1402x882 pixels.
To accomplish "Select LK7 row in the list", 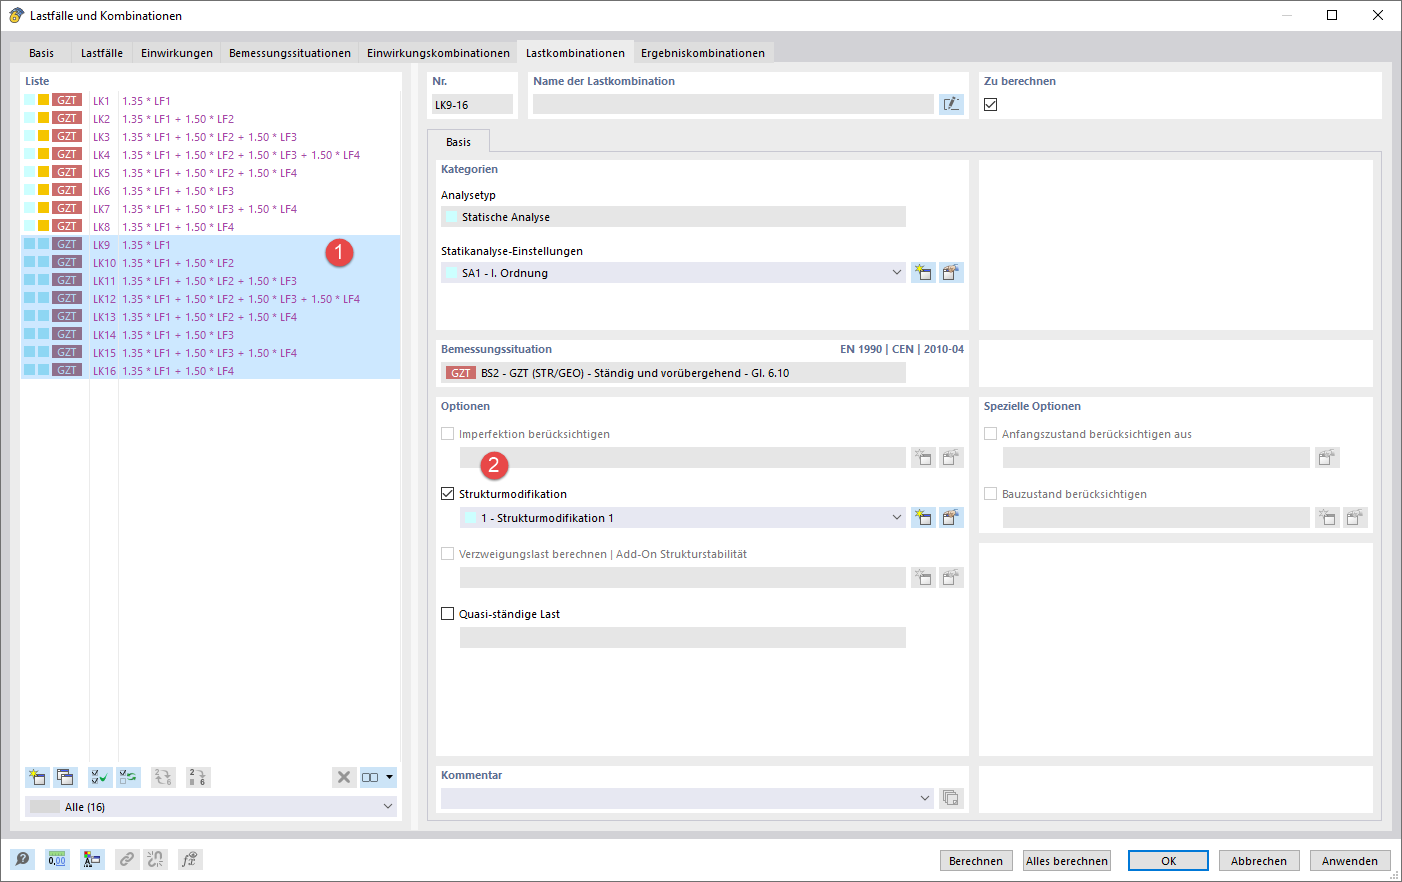I will tap(210, 208).
